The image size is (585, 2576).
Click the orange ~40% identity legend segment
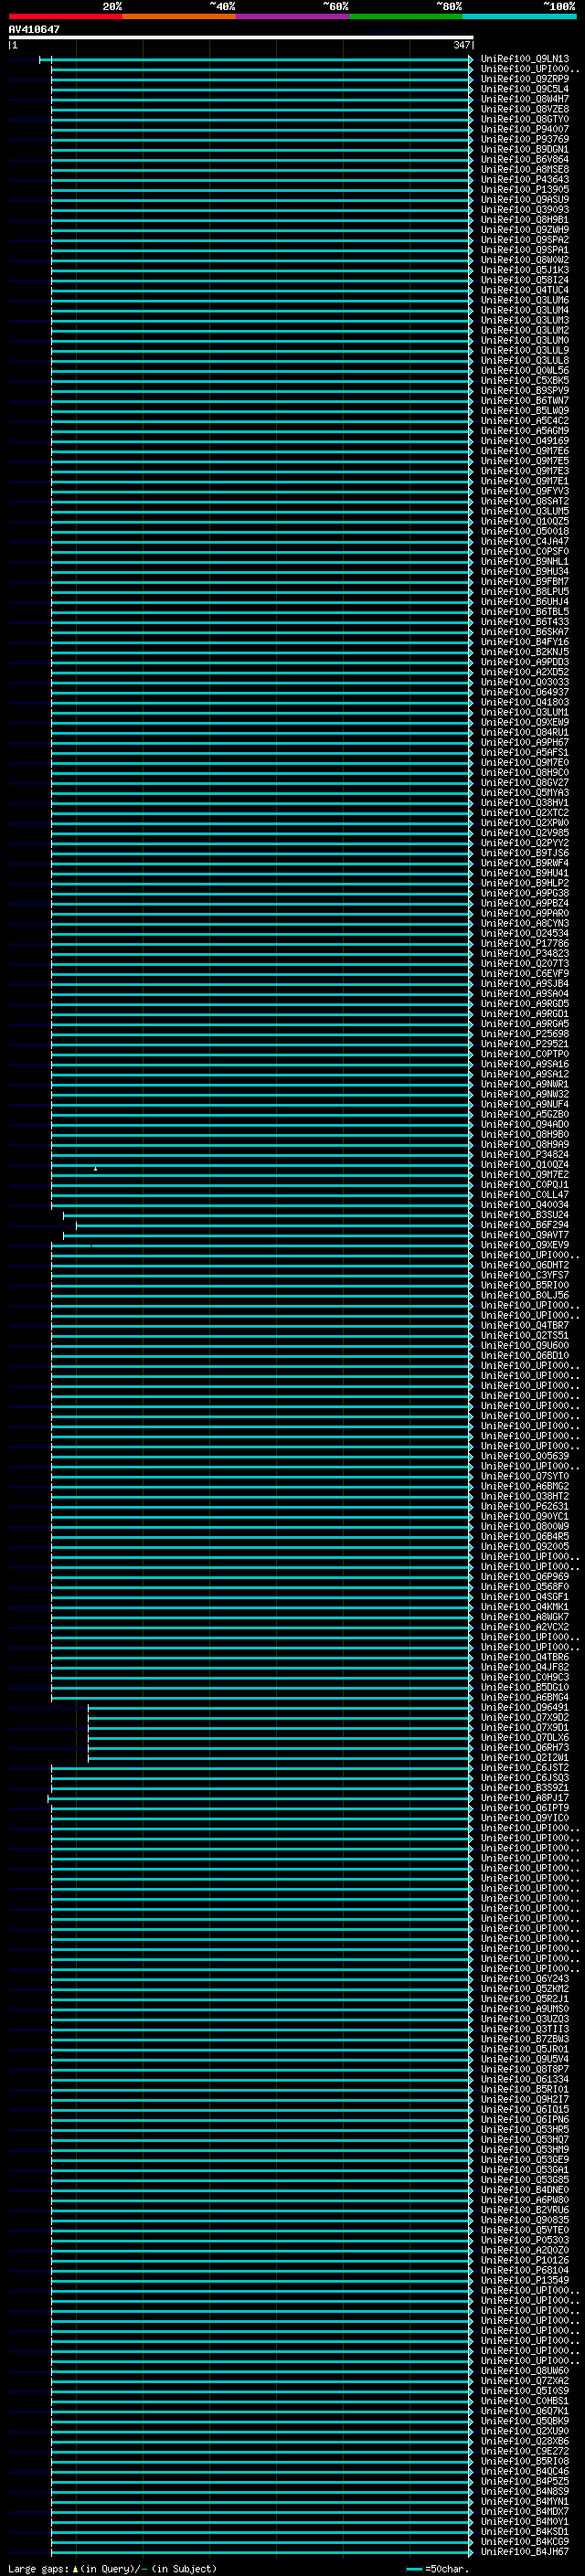(179, 16)
